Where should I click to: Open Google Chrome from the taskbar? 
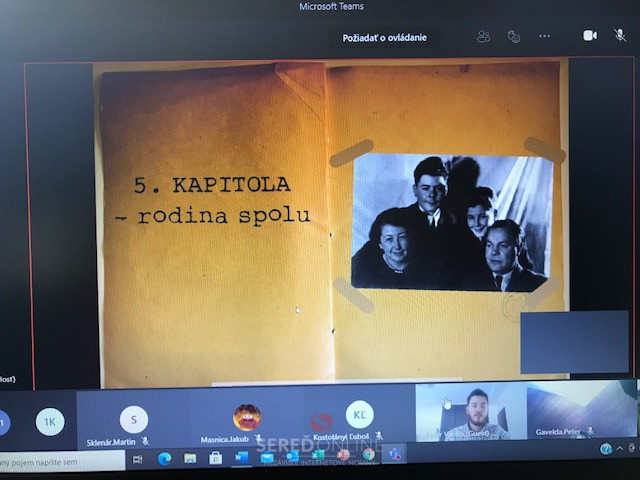pyautogui.click(x=368, y=455)
